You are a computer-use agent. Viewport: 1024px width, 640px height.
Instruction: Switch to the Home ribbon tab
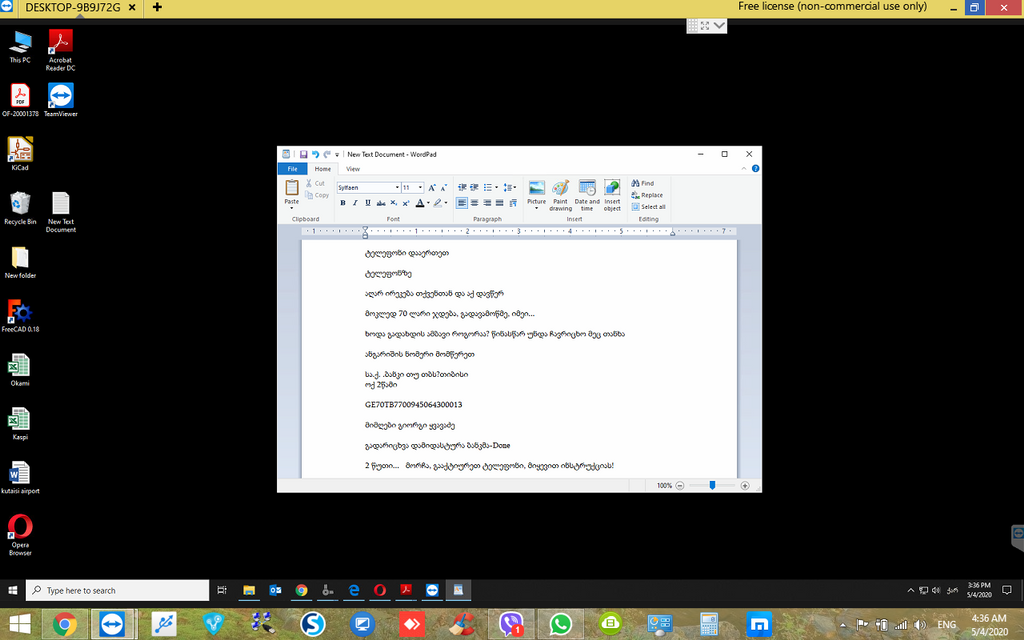pos(323,168)
